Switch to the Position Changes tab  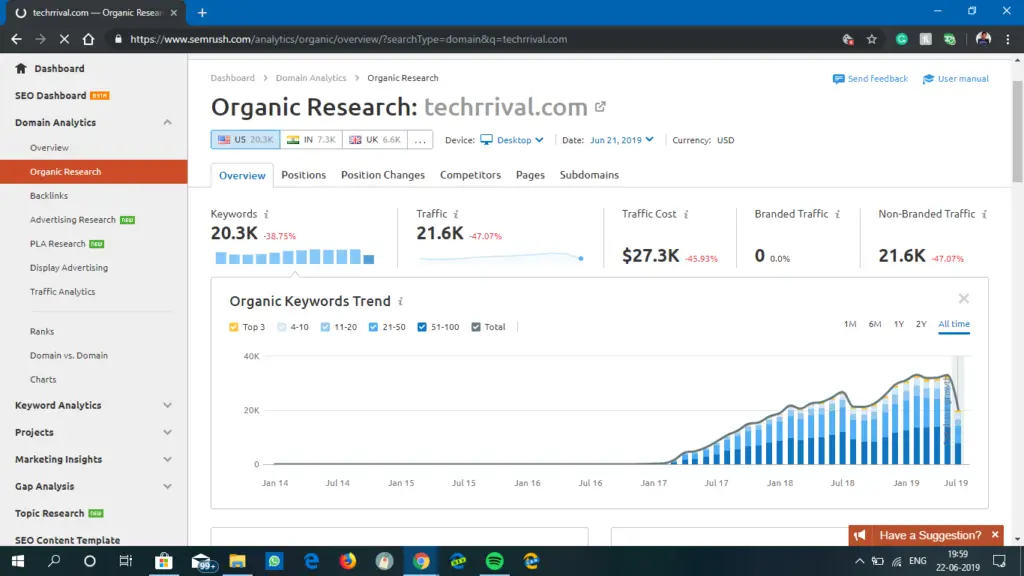click(383, 175)
